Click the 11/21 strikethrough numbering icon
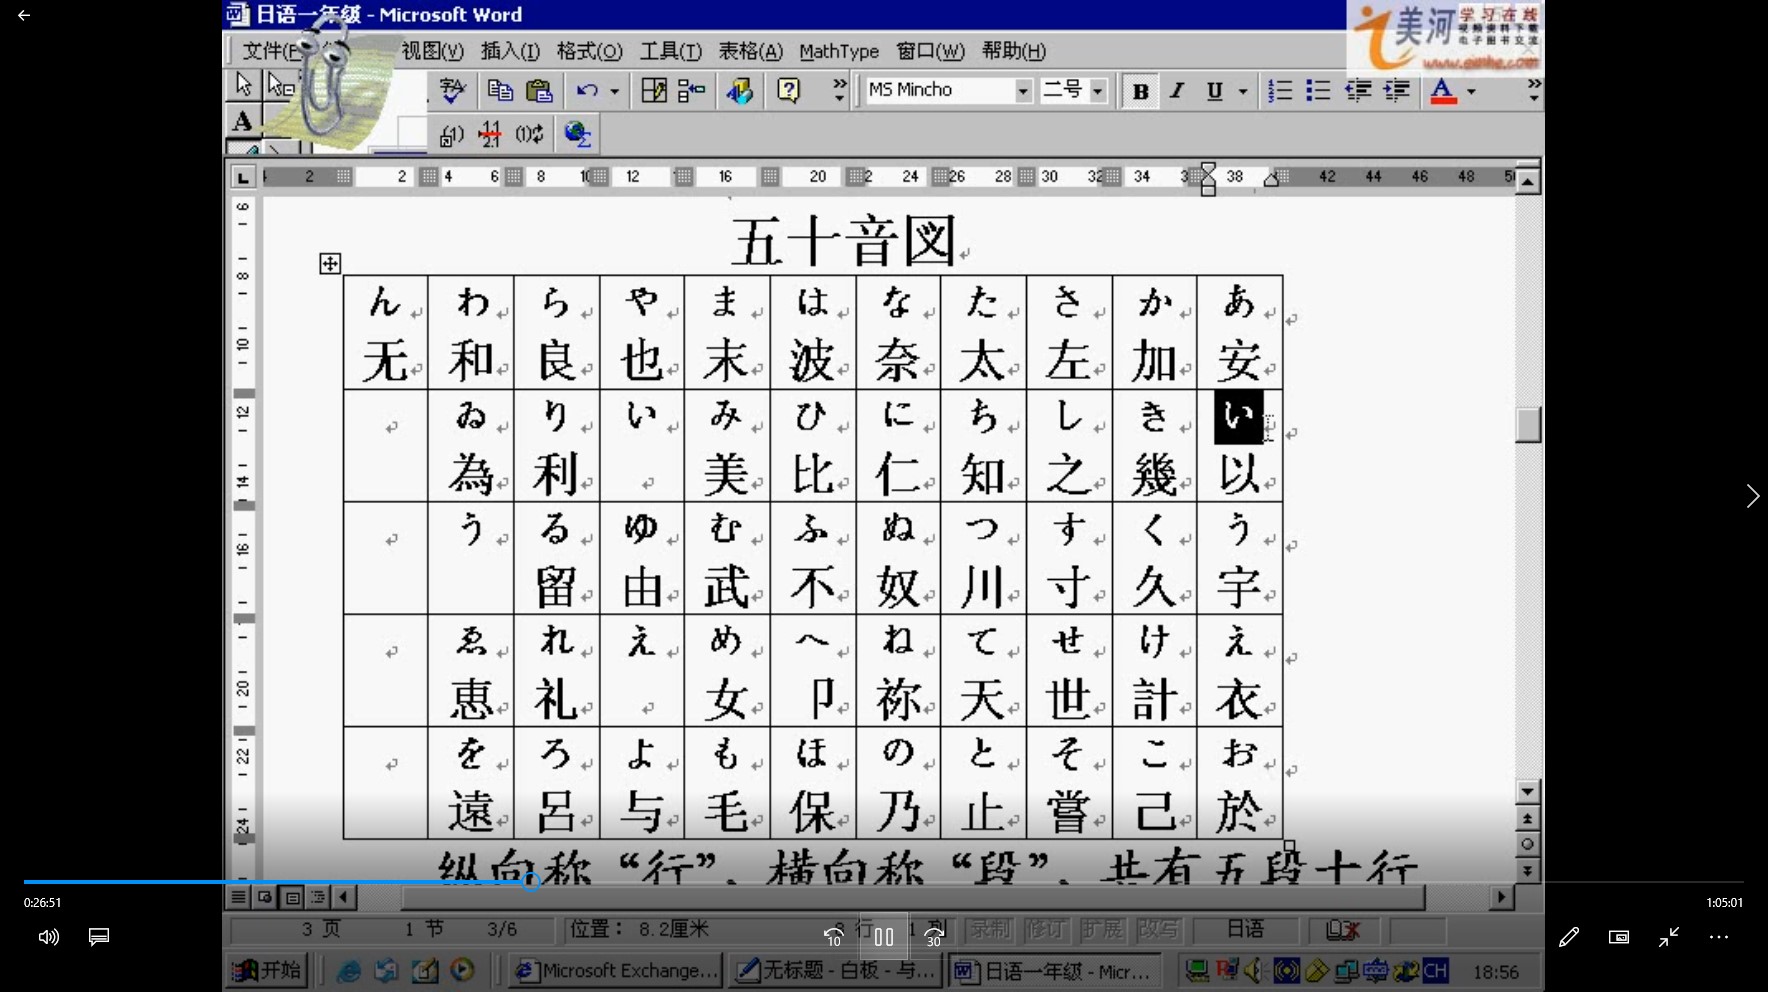The height and width of the screenshot is (992, 1768). pyautogui.click(x=490, y=134)
